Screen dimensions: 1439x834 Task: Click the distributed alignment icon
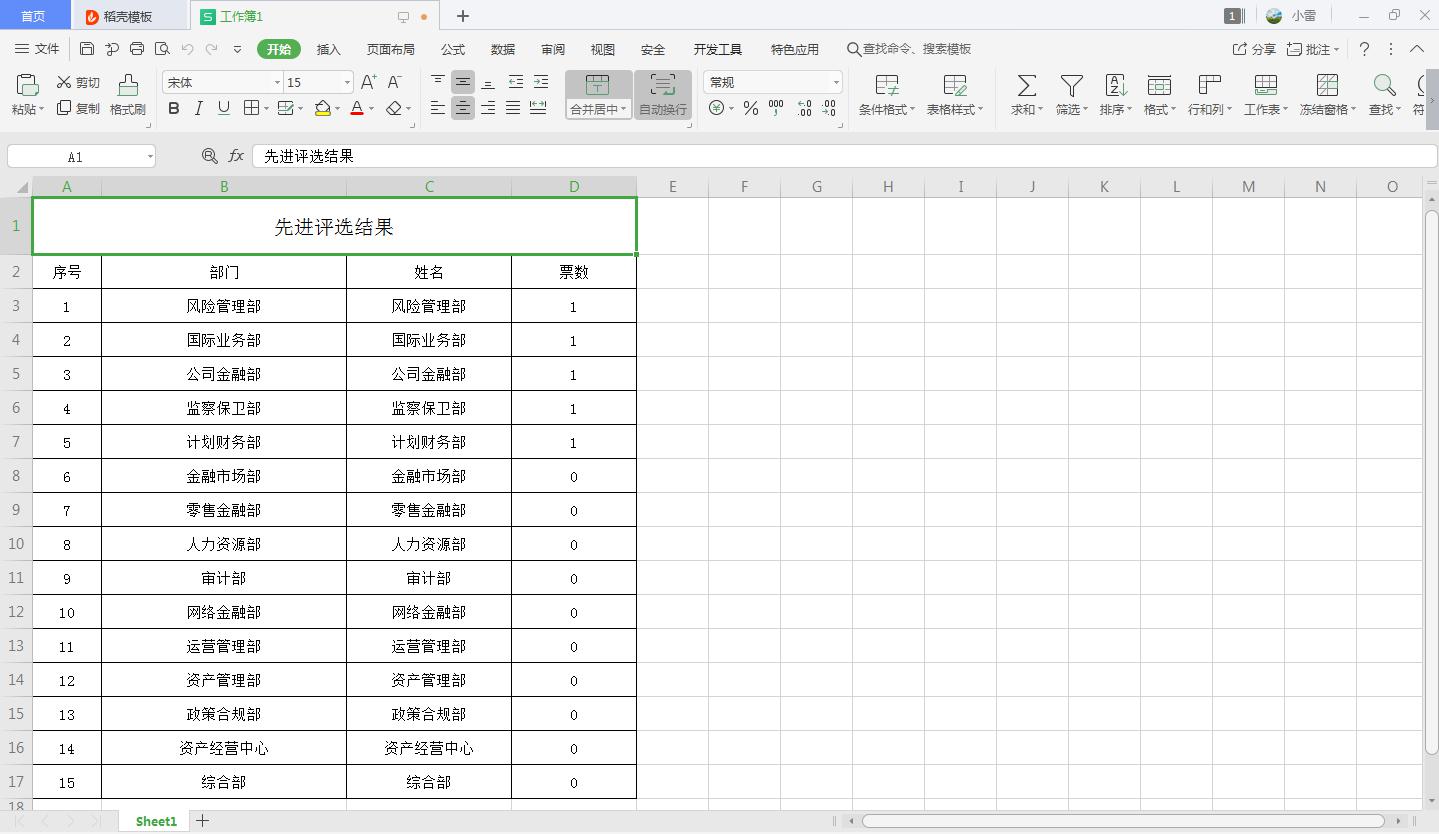538,108
